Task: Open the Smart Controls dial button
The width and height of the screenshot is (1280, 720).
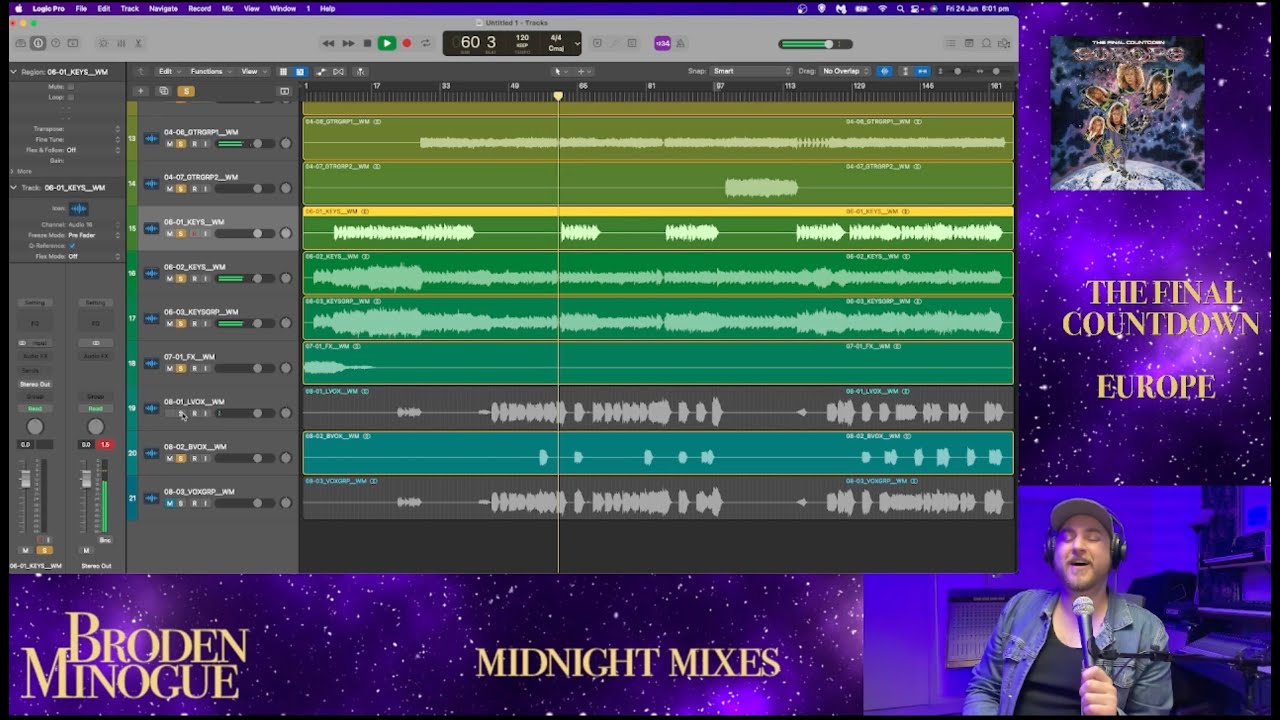Action: point(103,43)
